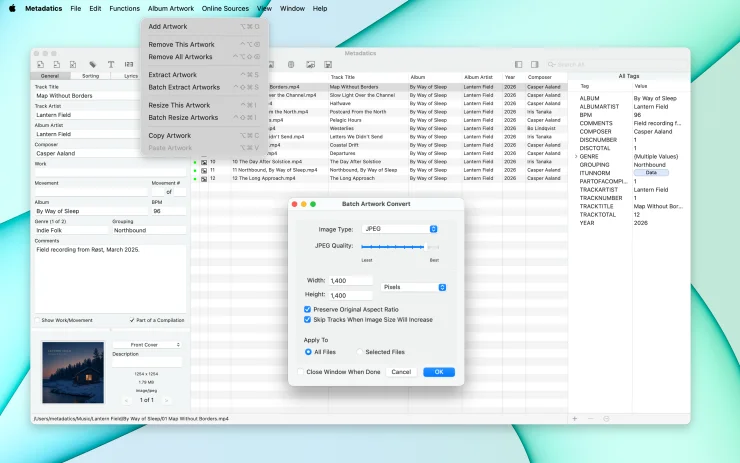Toggle Show Work/Movement checkbox
The width and height of the screenshot is (740, 463).
pyautogui.click(x=37, y=320)
